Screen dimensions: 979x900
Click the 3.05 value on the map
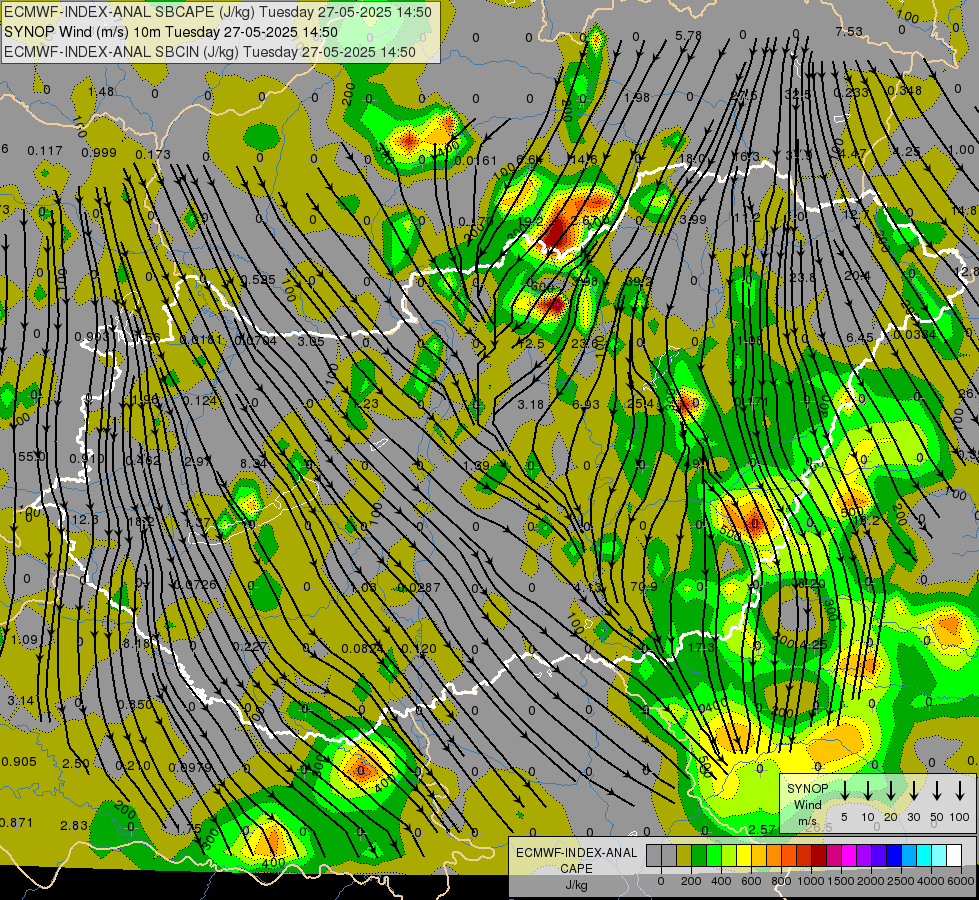310,342
